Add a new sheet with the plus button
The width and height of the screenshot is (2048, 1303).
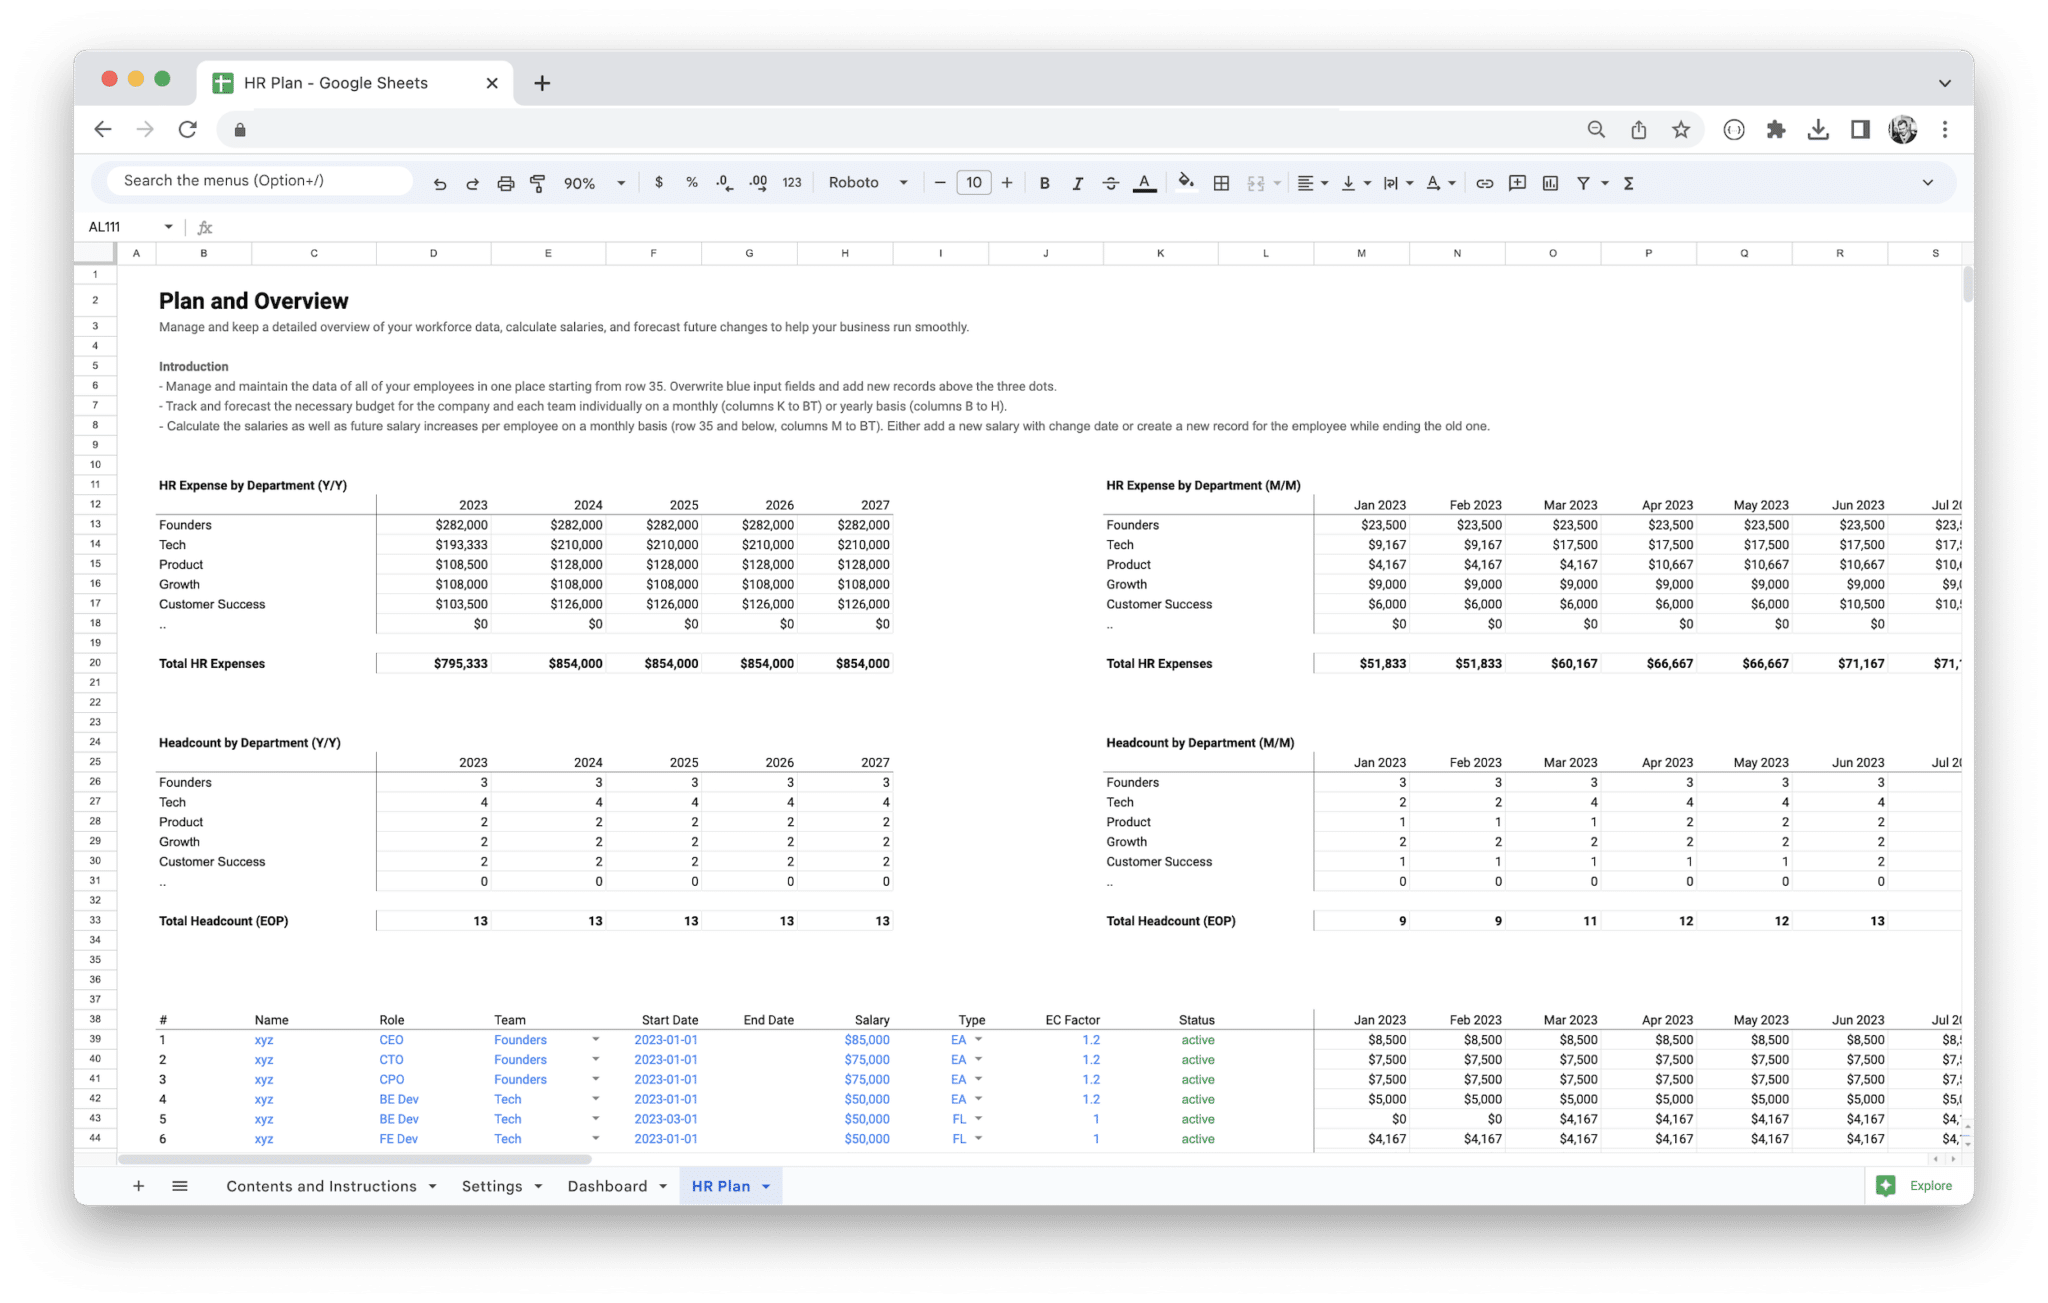[x=139, y=1186]
